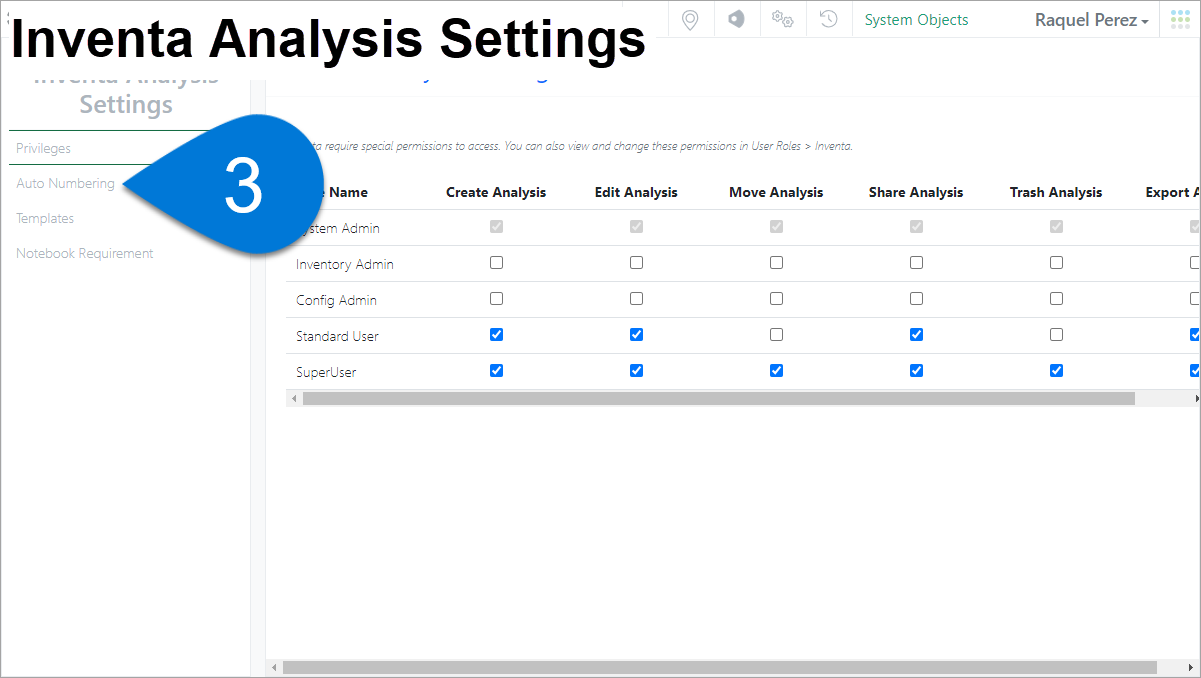1201x678 pixels.
Task: Click the Create Analysis column header
Action: point(496,192)
